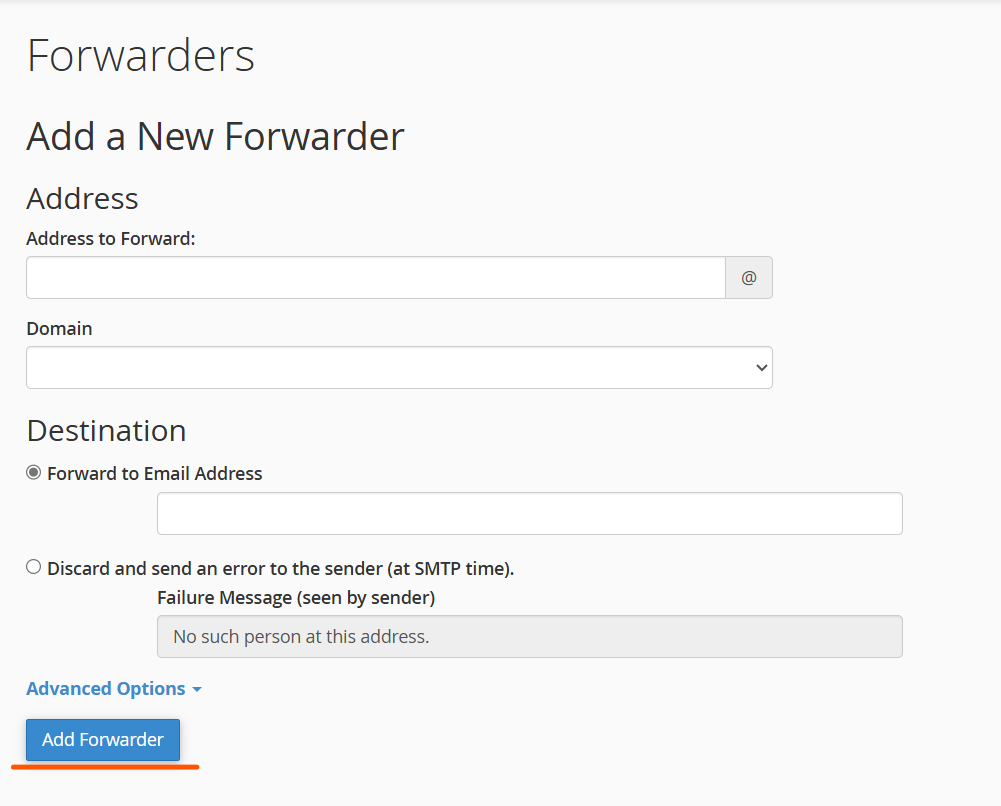
Task: Click the destination email address box
Action: [529, 513]
